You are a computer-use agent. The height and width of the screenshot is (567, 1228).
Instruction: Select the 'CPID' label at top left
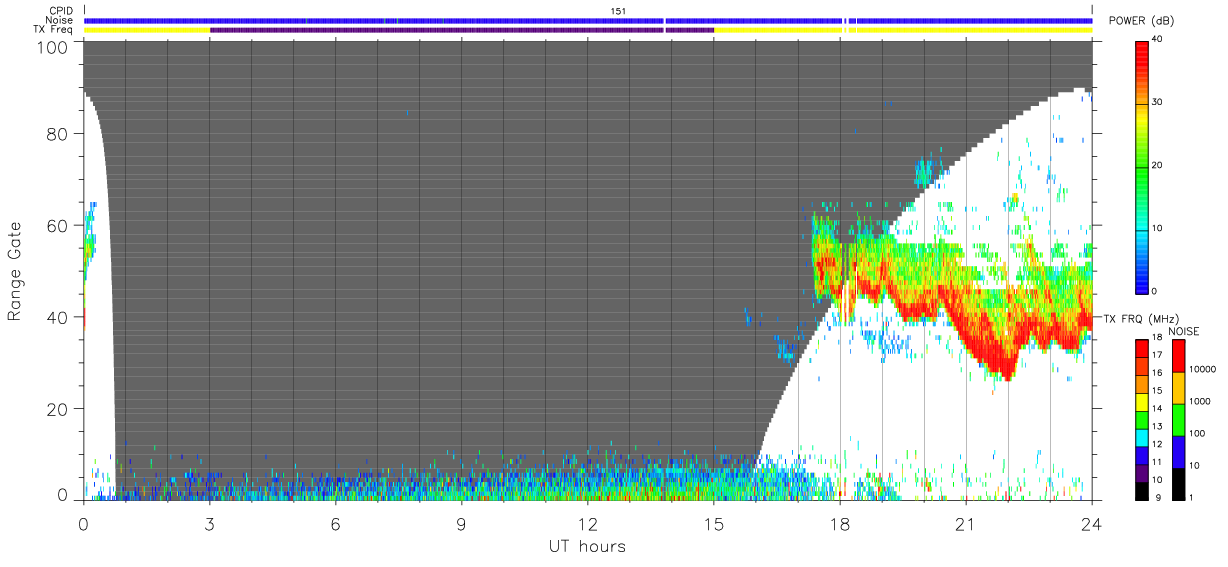point(62,10)
